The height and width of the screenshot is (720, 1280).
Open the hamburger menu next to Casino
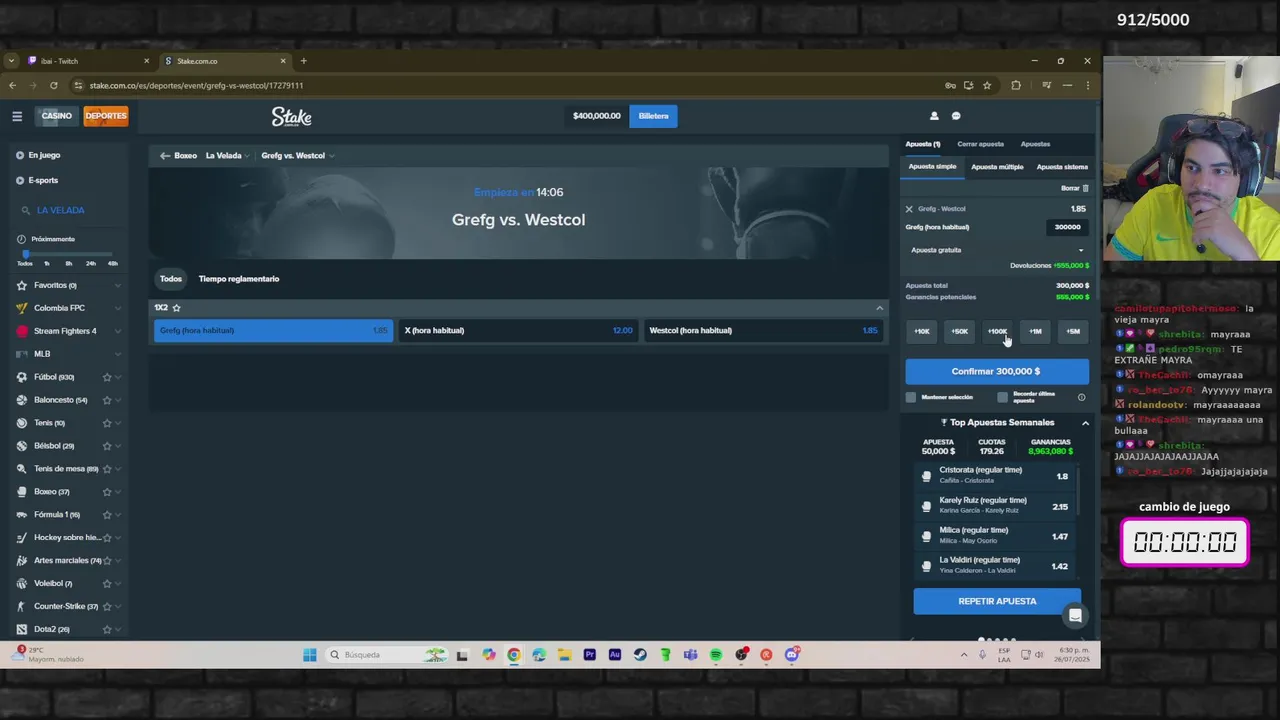tap(17, 116)
